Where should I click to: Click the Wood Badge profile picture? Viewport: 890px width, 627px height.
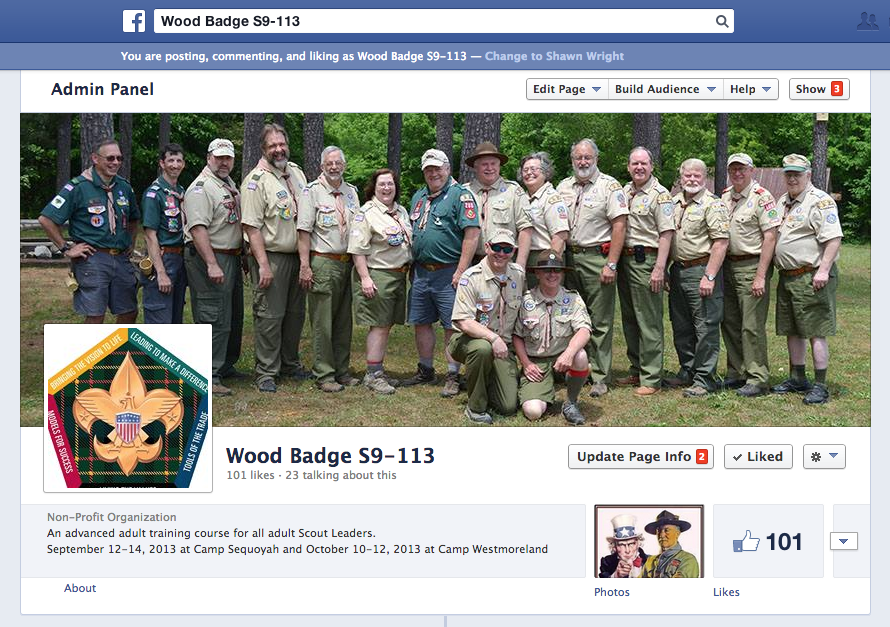point(128,408)
